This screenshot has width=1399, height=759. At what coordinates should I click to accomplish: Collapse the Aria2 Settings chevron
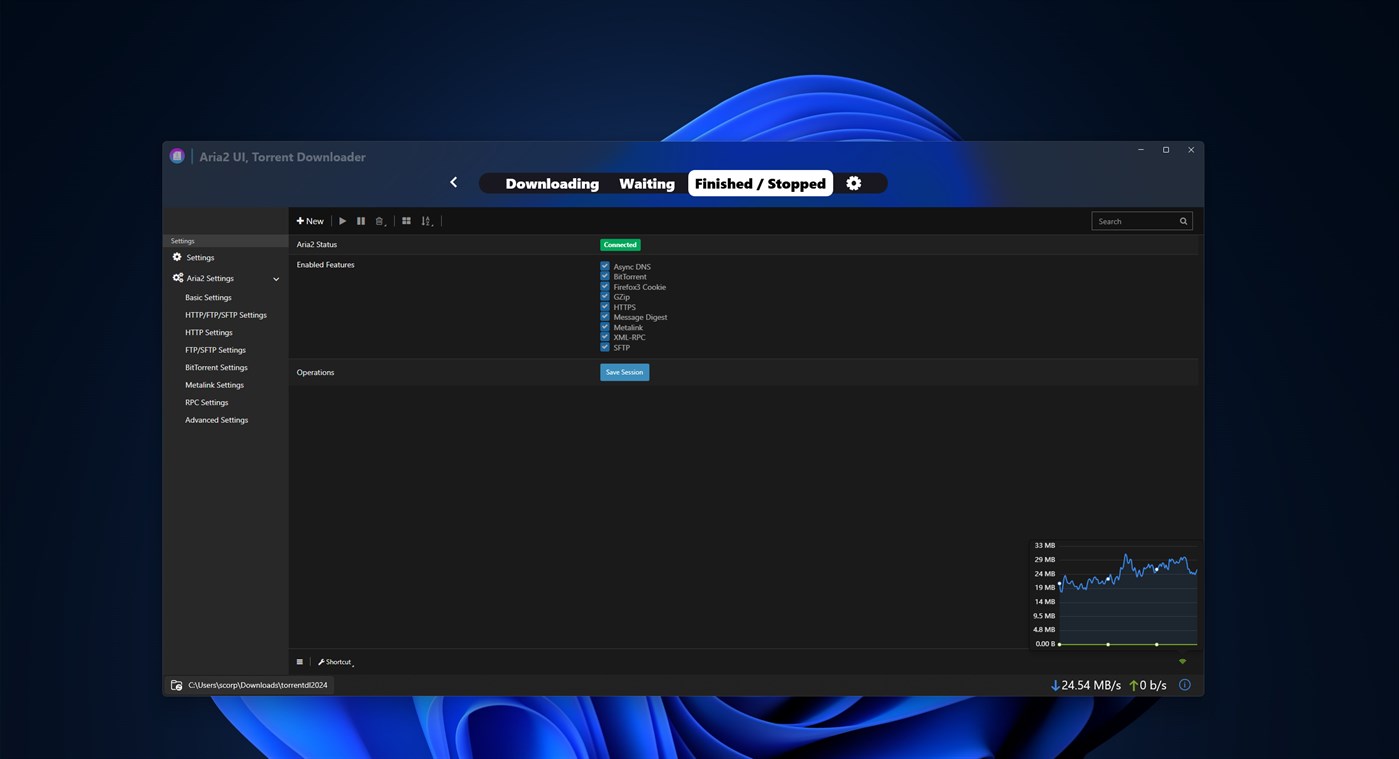(x=276, y=278)
